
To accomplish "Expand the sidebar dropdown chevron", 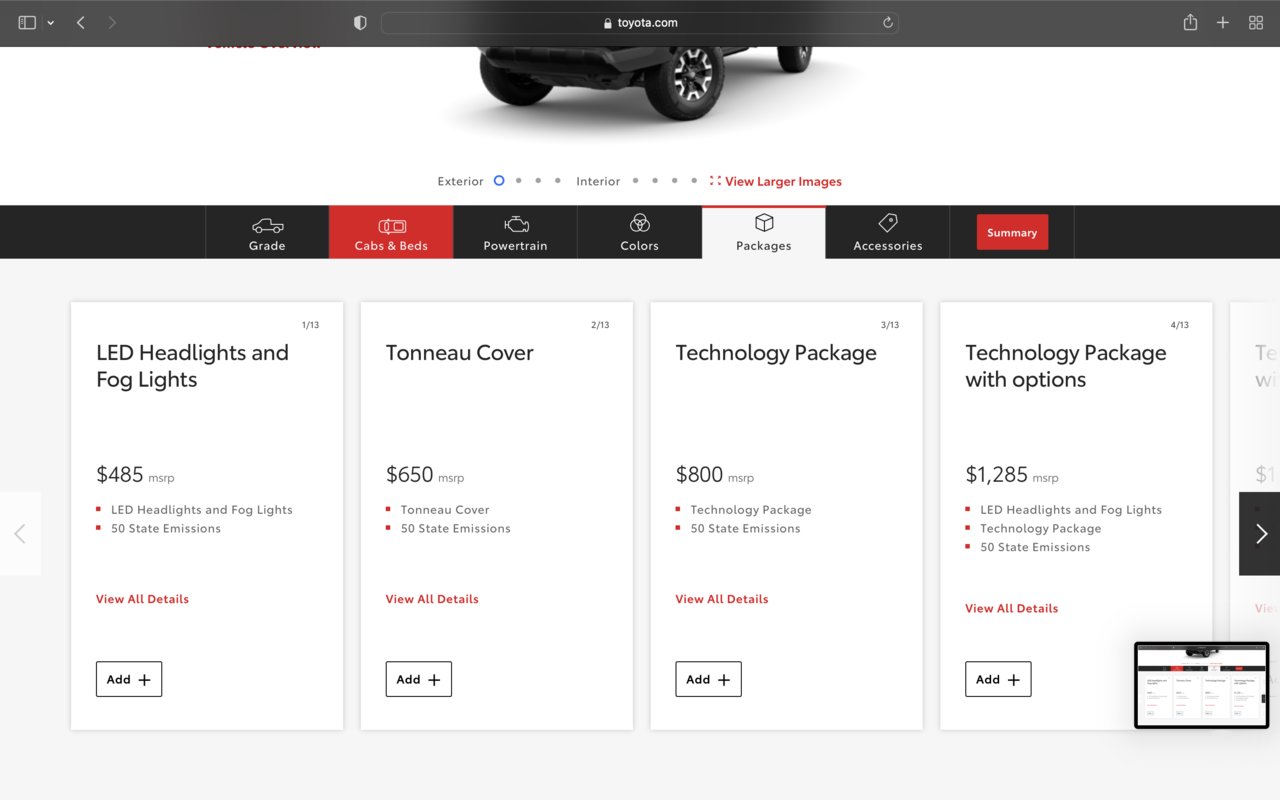I will point(51,23).
